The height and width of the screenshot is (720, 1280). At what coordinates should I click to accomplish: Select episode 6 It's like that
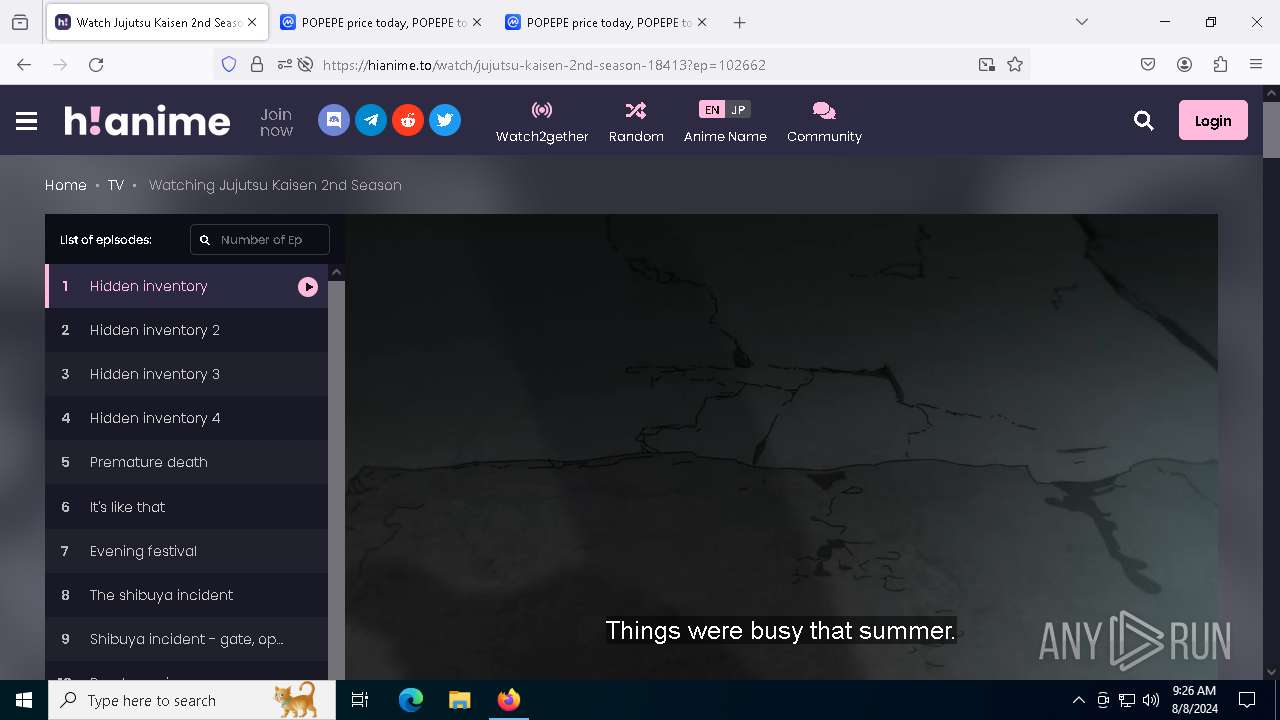click(186, 507)
